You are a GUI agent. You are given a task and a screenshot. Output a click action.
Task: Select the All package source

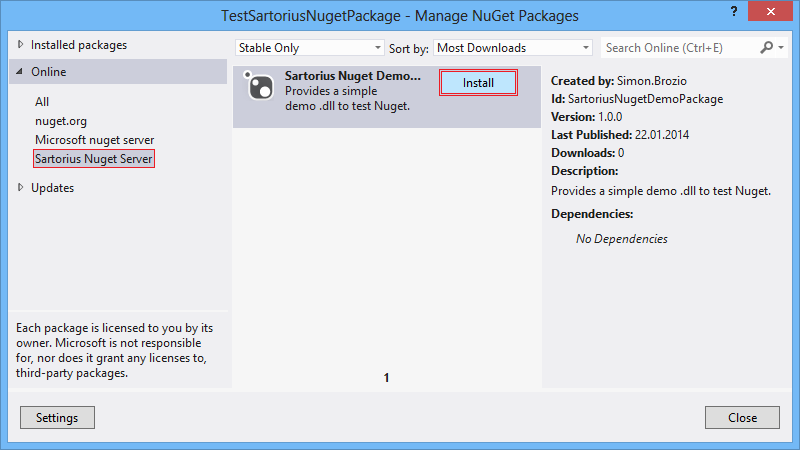tap(42, 102)
